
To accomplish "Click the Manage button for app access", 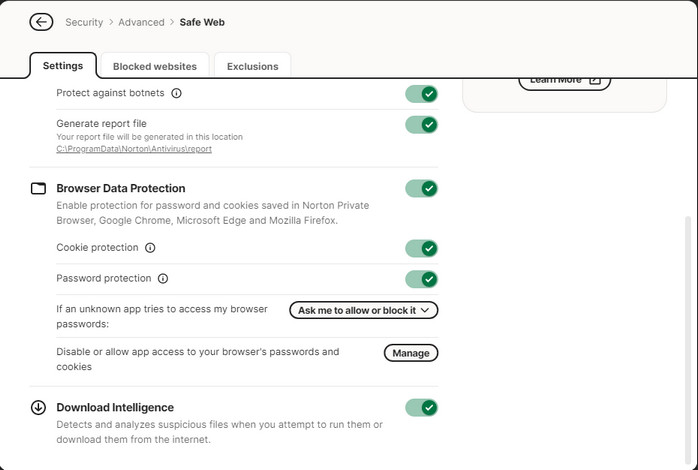I will [x=411, y=353].
